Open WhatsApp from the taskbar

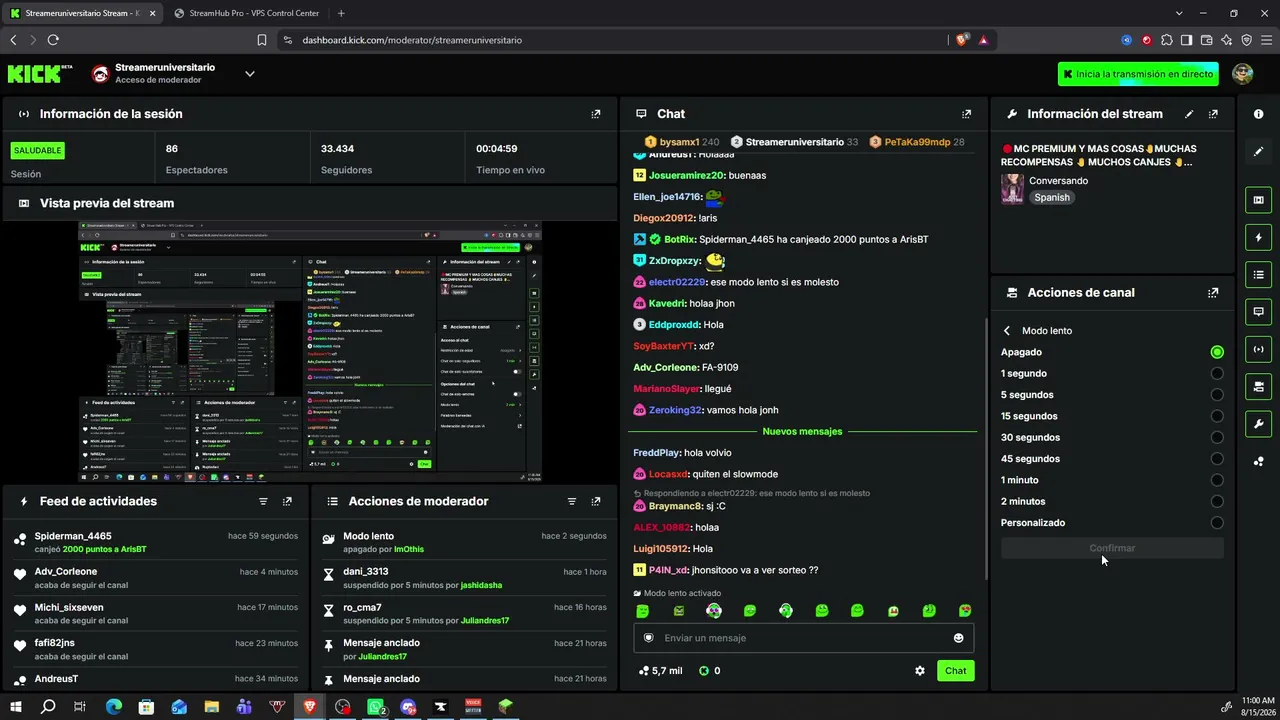(x=376, y=707)
